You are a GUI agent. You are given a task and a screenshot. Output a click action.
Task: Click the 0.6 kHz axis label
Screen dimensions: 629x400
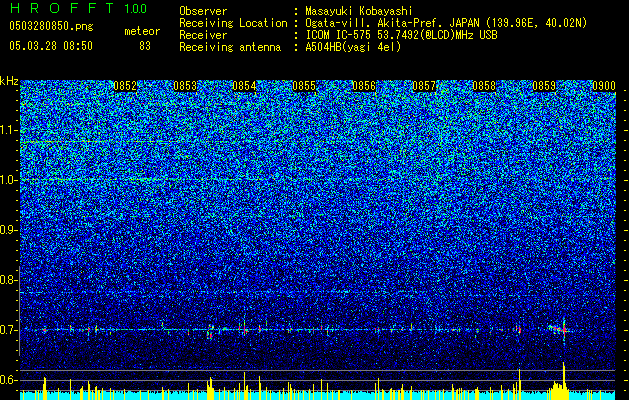8,380
